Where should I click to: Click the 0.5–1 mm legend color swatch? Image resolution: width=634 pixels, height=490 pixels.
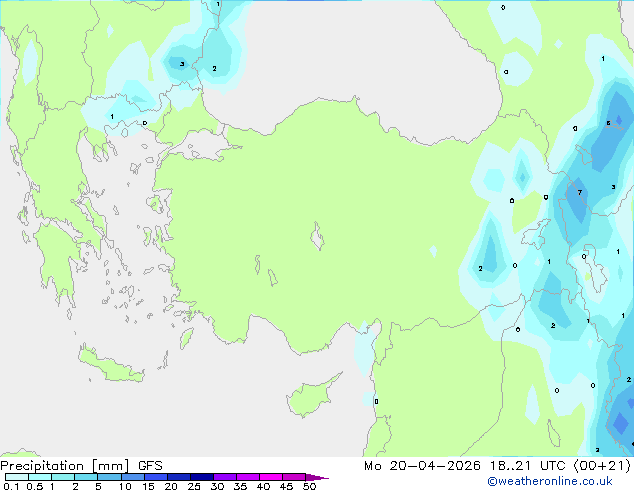coord(40,477)
